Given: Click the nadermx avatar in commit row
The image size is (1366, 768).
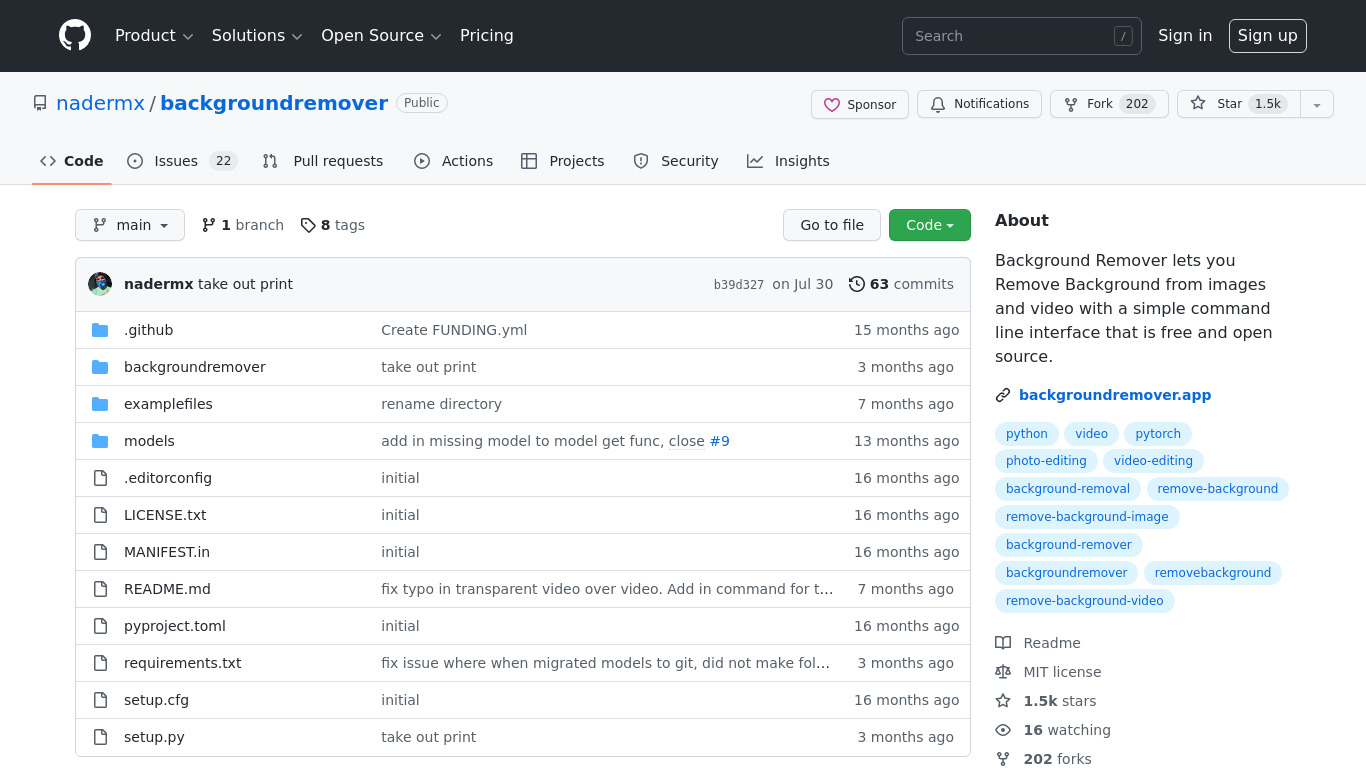Looking at the screenshot, I should tap(100, 284).
